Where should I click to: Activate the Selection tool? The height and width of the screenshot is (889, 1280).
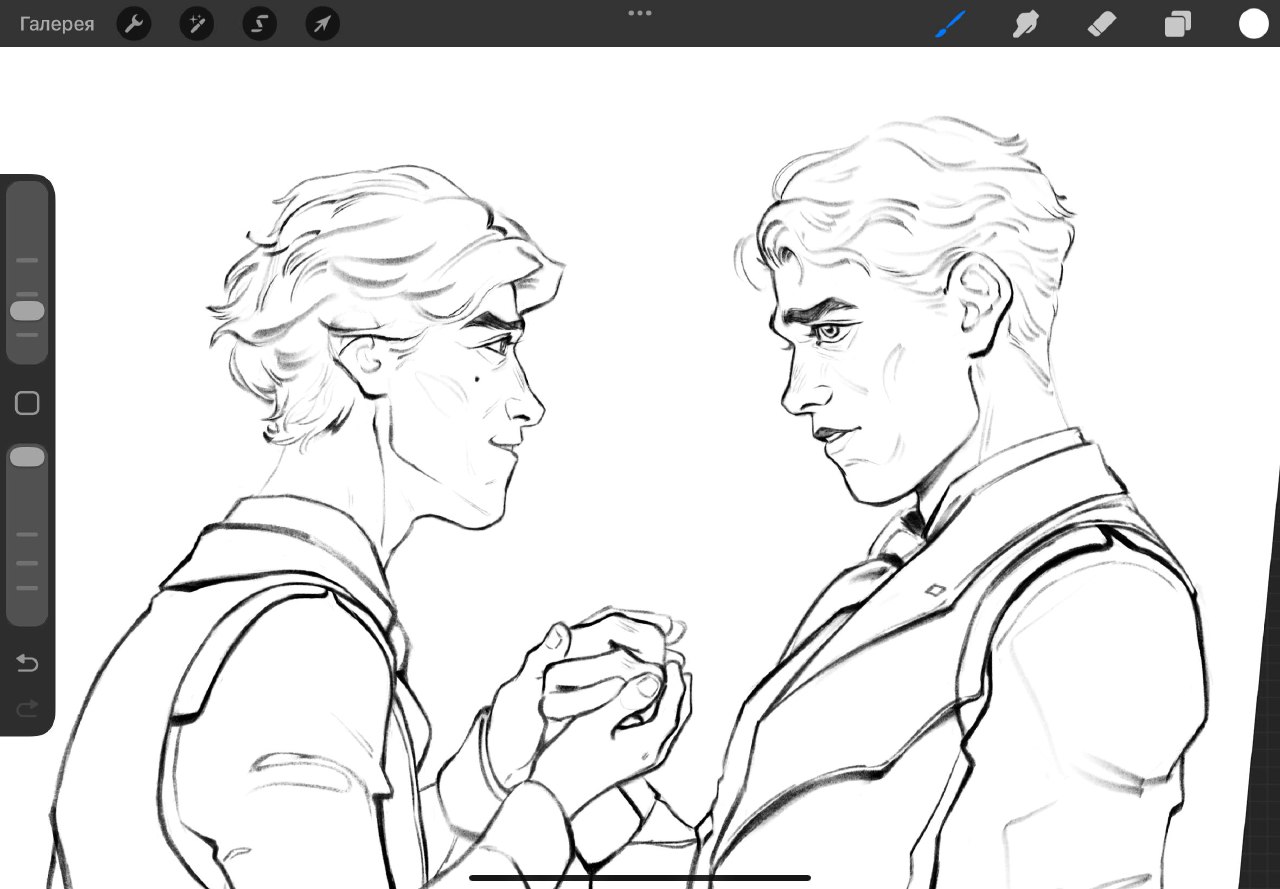(260, 24)
